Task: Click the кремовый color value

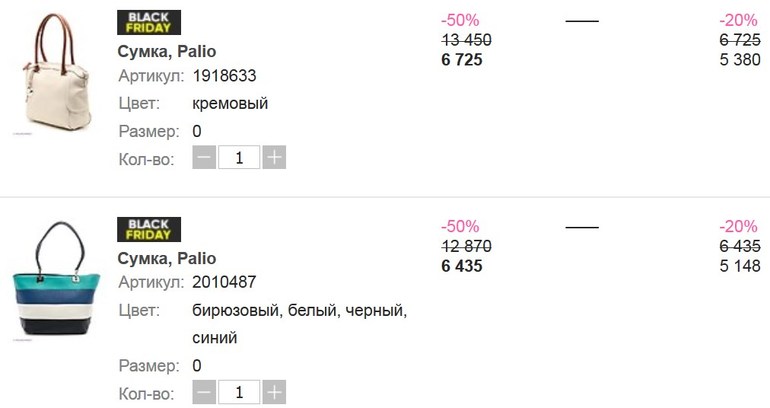Action: pyautogui.click(x=230, y=104)
